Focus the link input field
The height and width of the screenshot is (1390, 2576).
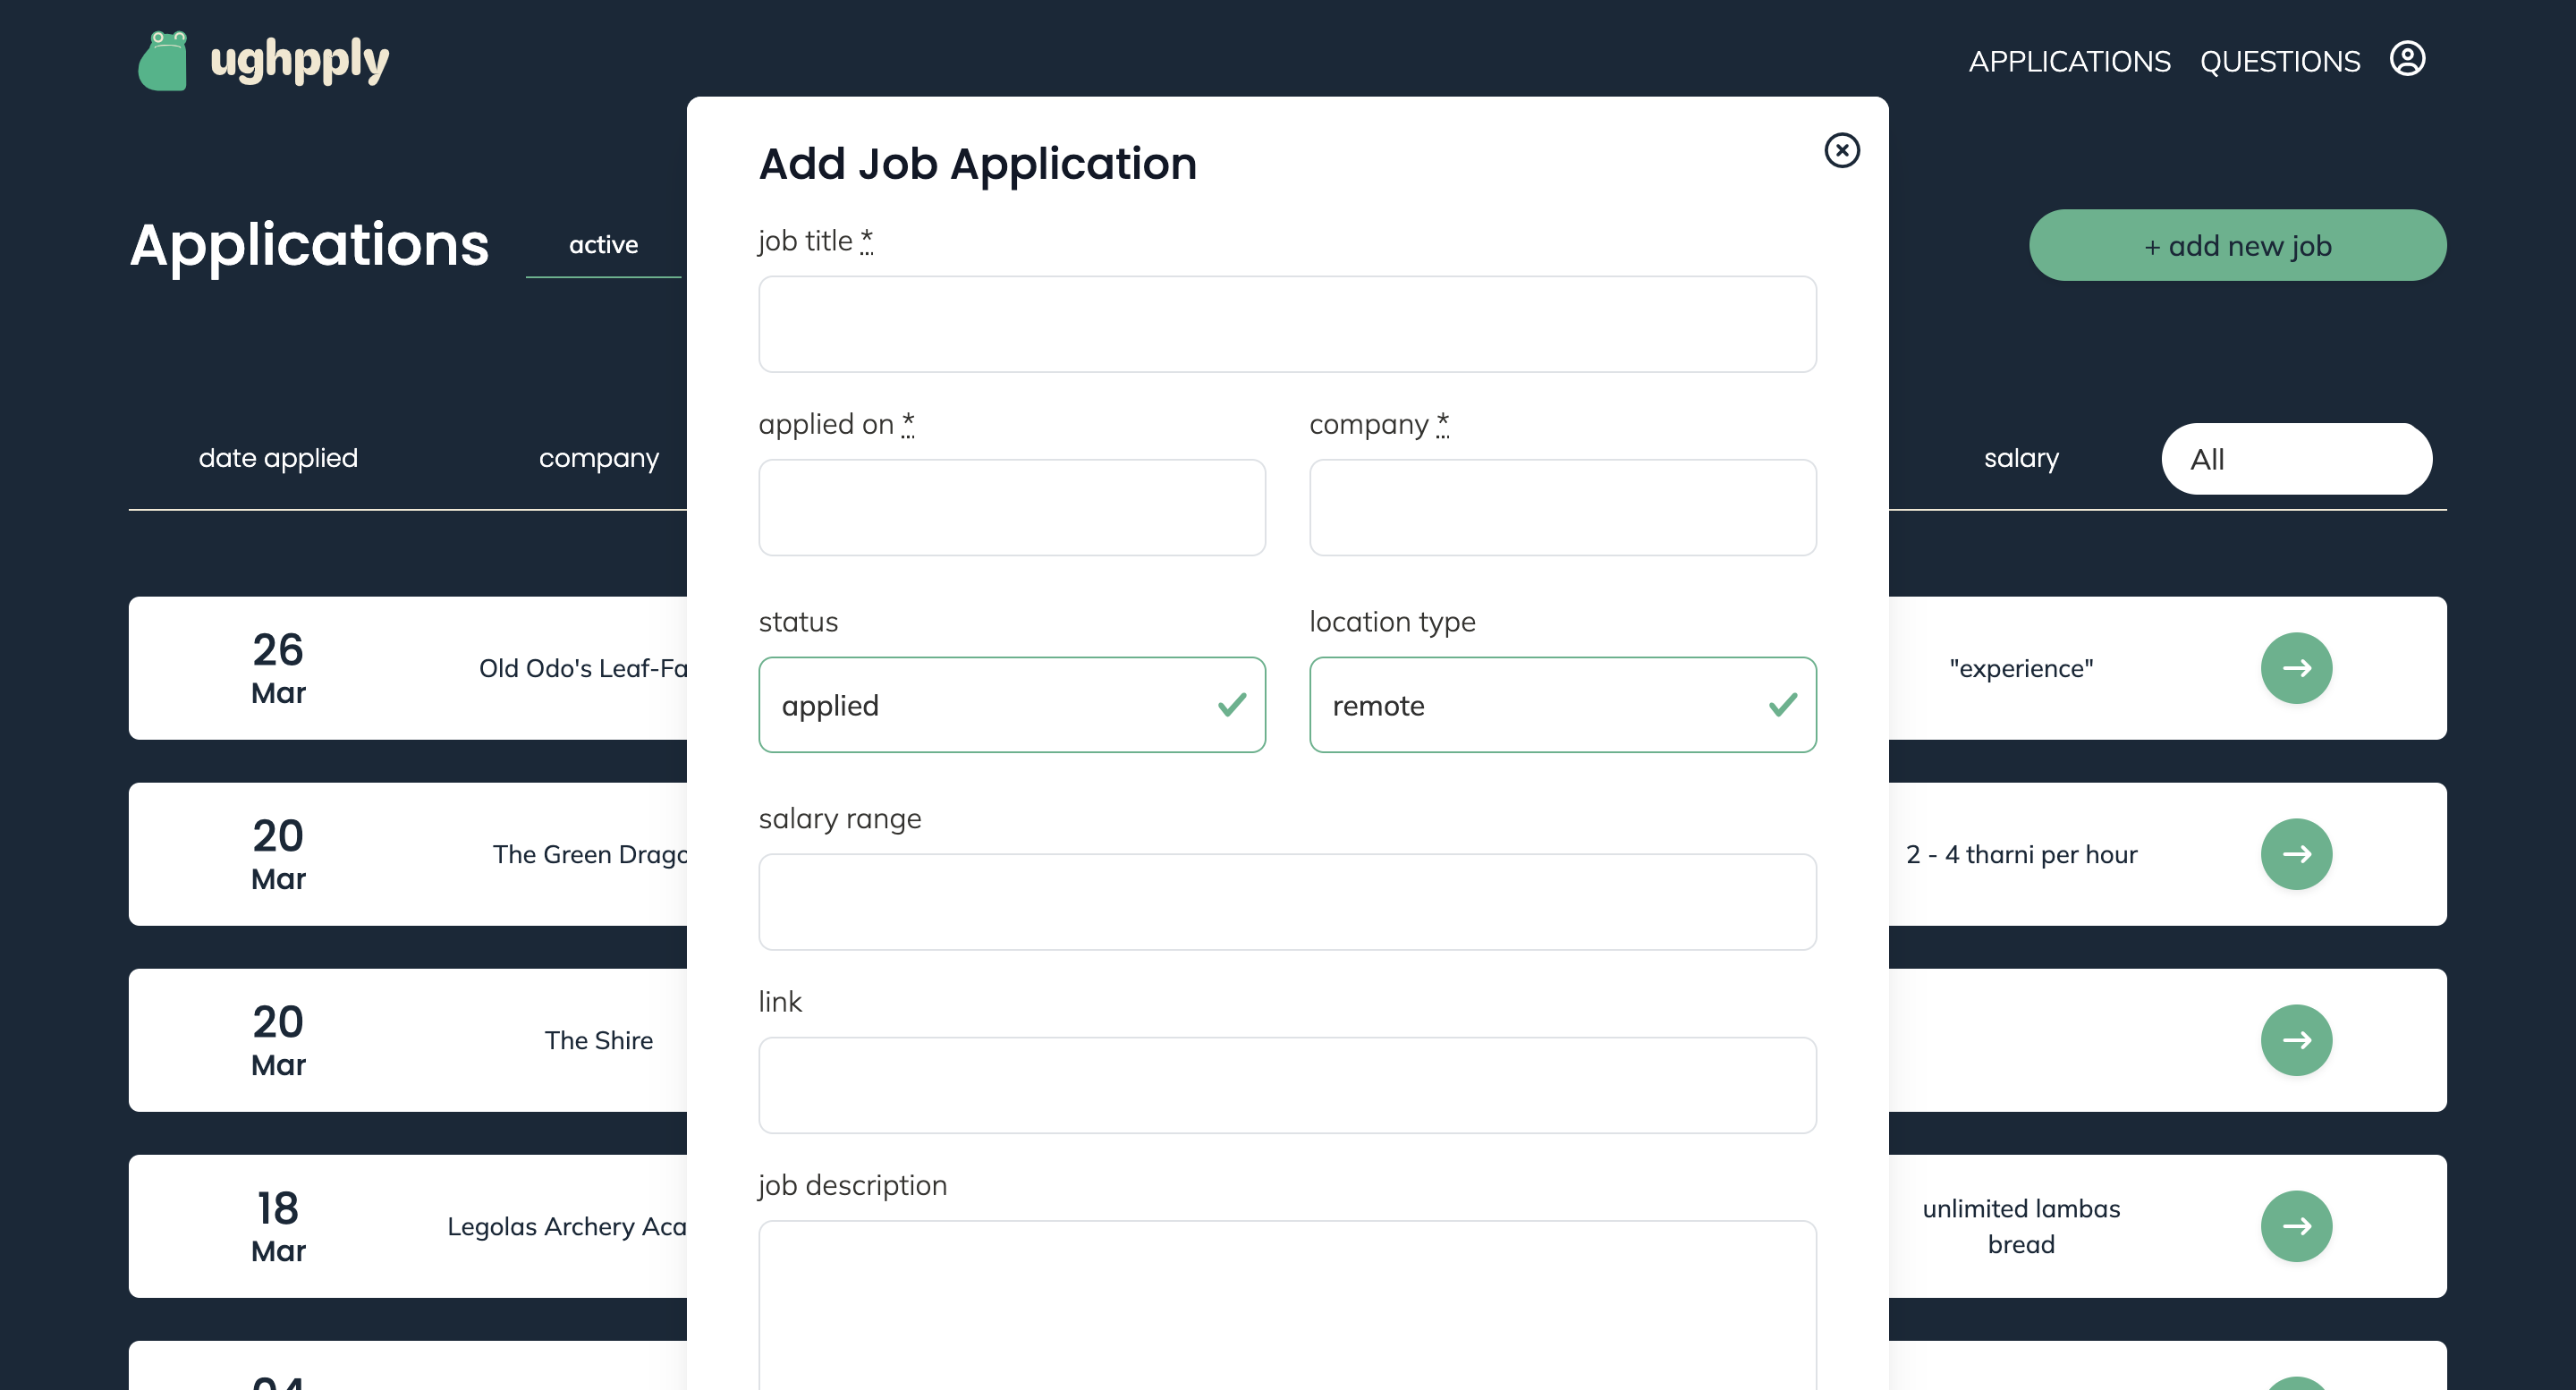[x=1287, y=1085]
